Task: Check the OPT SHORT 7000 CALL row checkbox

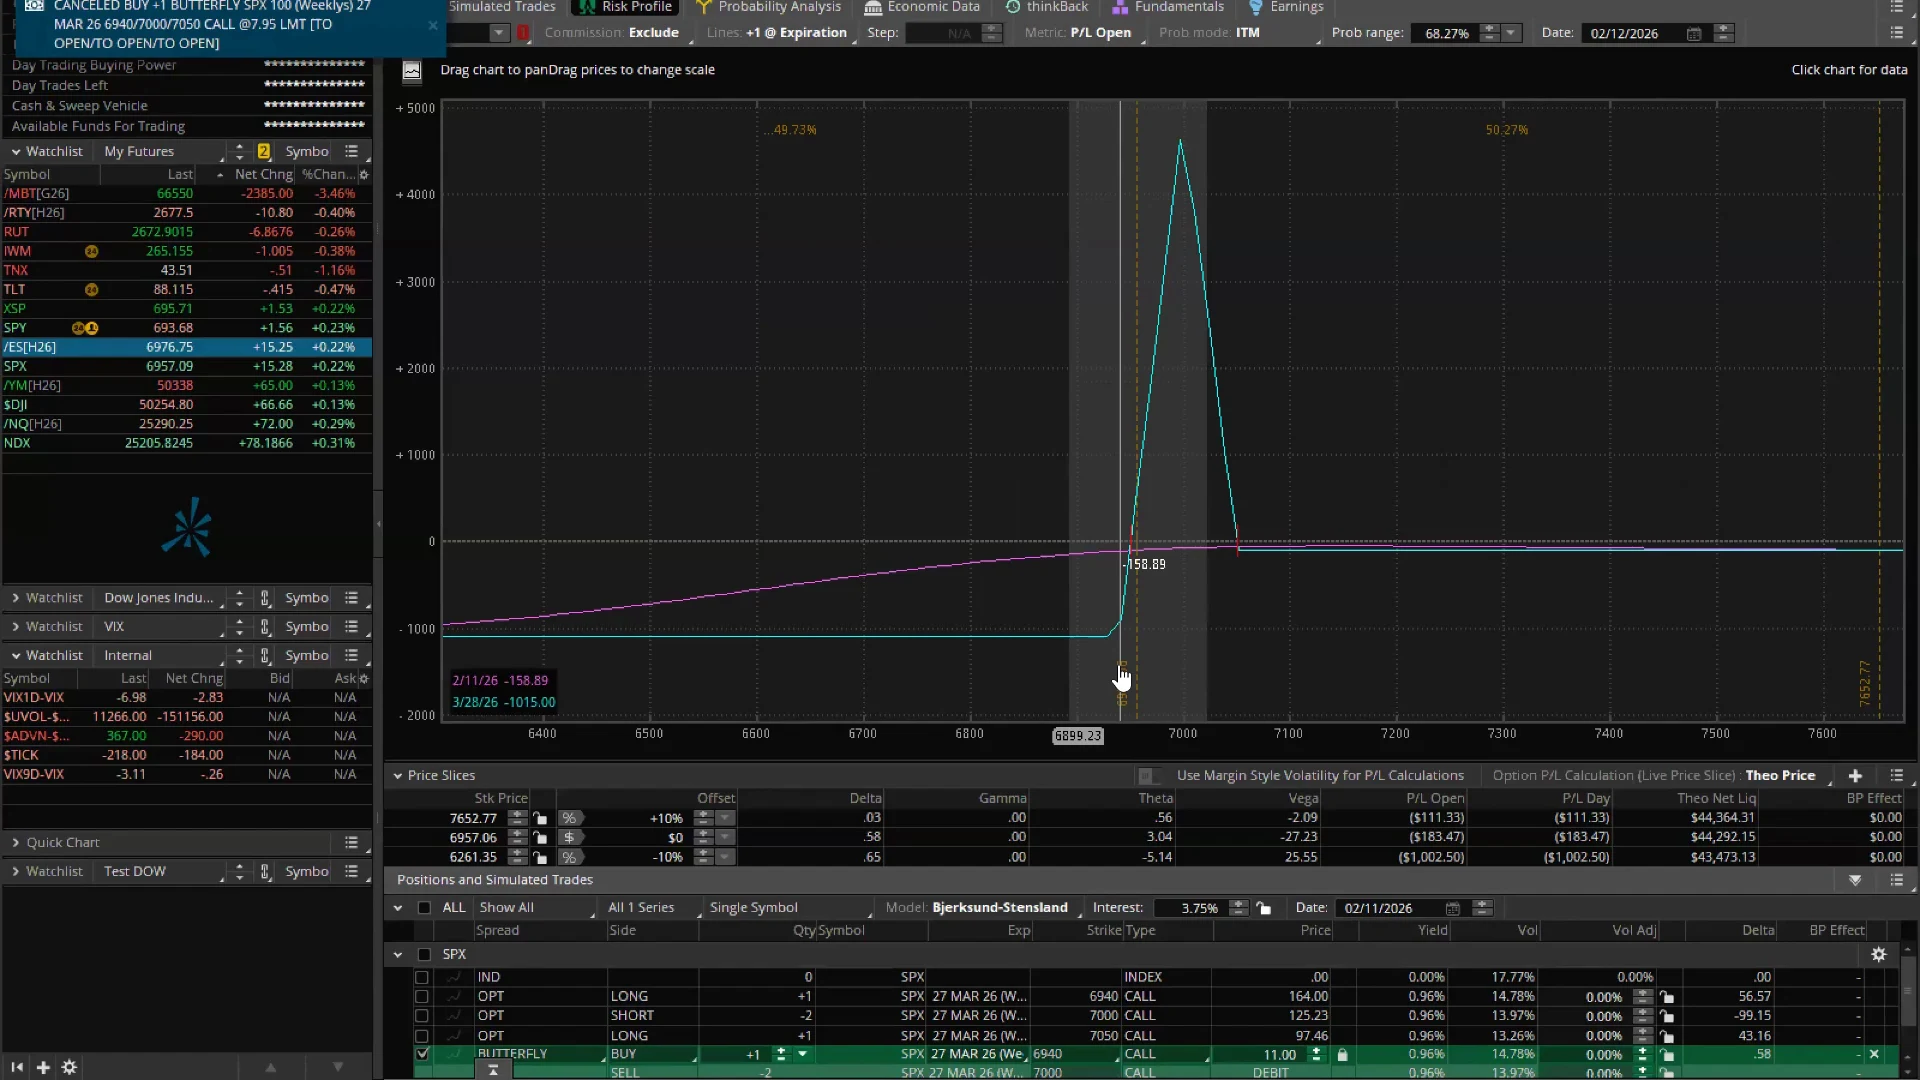Action: 422,1016
